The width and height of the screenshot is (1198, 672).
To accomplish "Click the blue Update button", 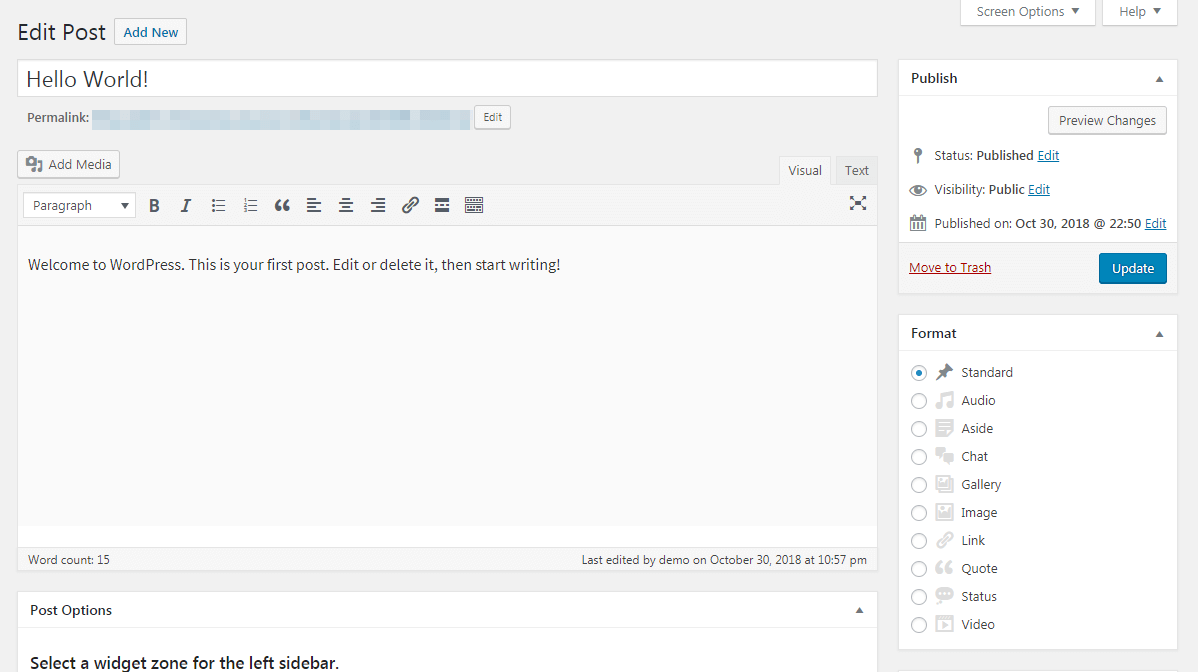I will click(1132, 268).
